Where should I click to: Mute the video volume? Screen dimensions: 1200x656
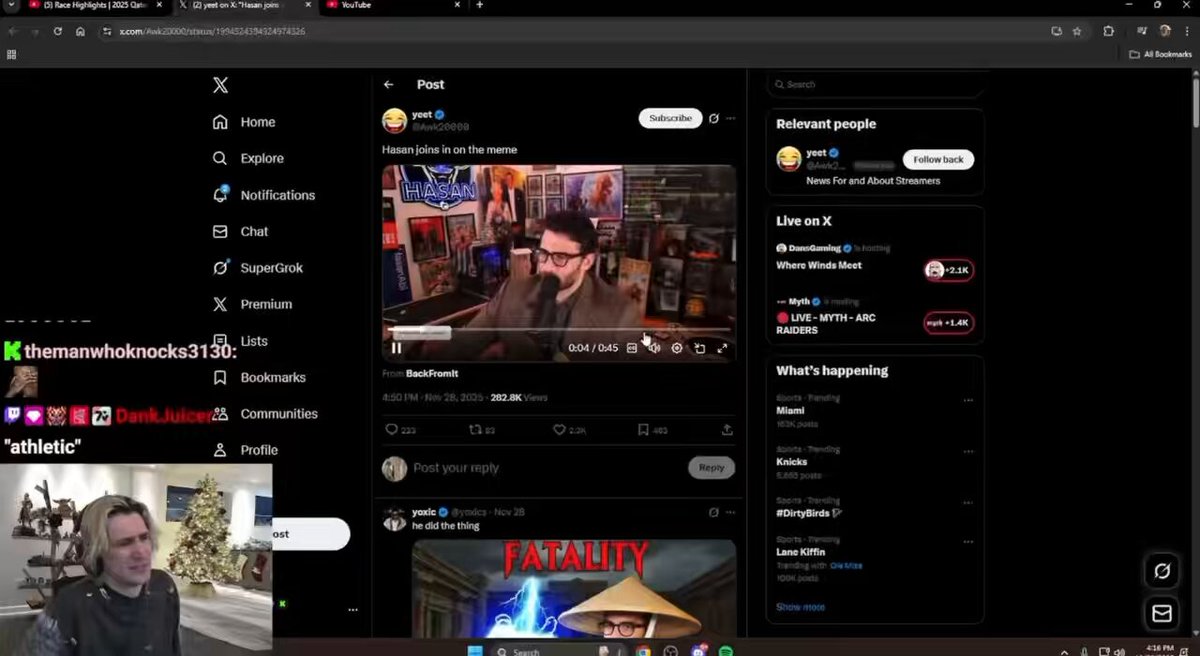coord(654,348)
